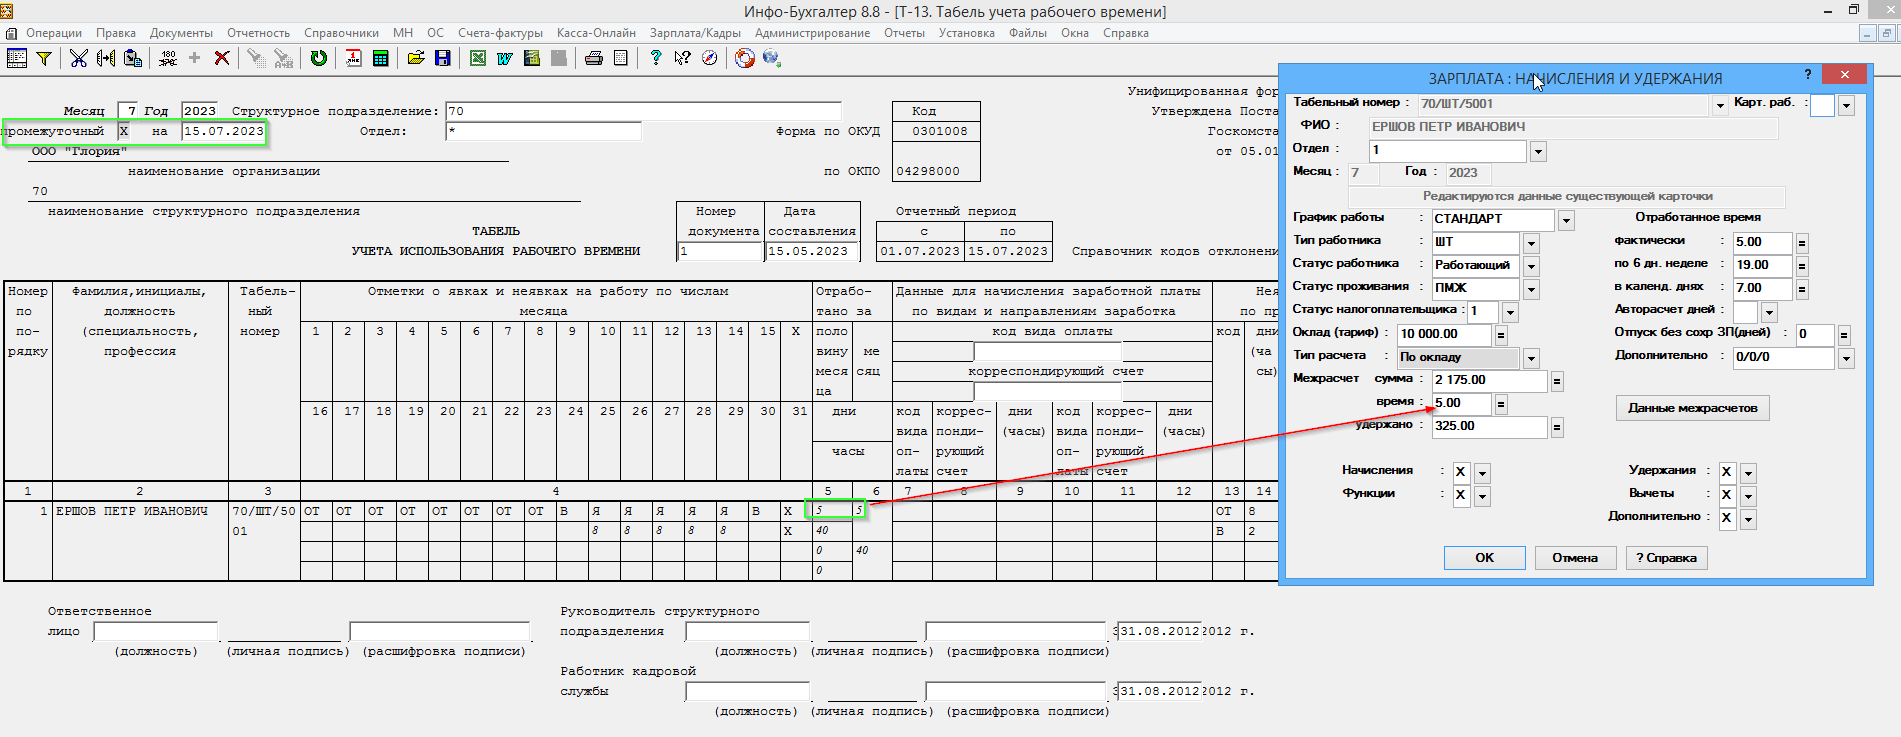Open the Авторасчет дней dropdown

pyautogui.click(x=1769, y=312)
